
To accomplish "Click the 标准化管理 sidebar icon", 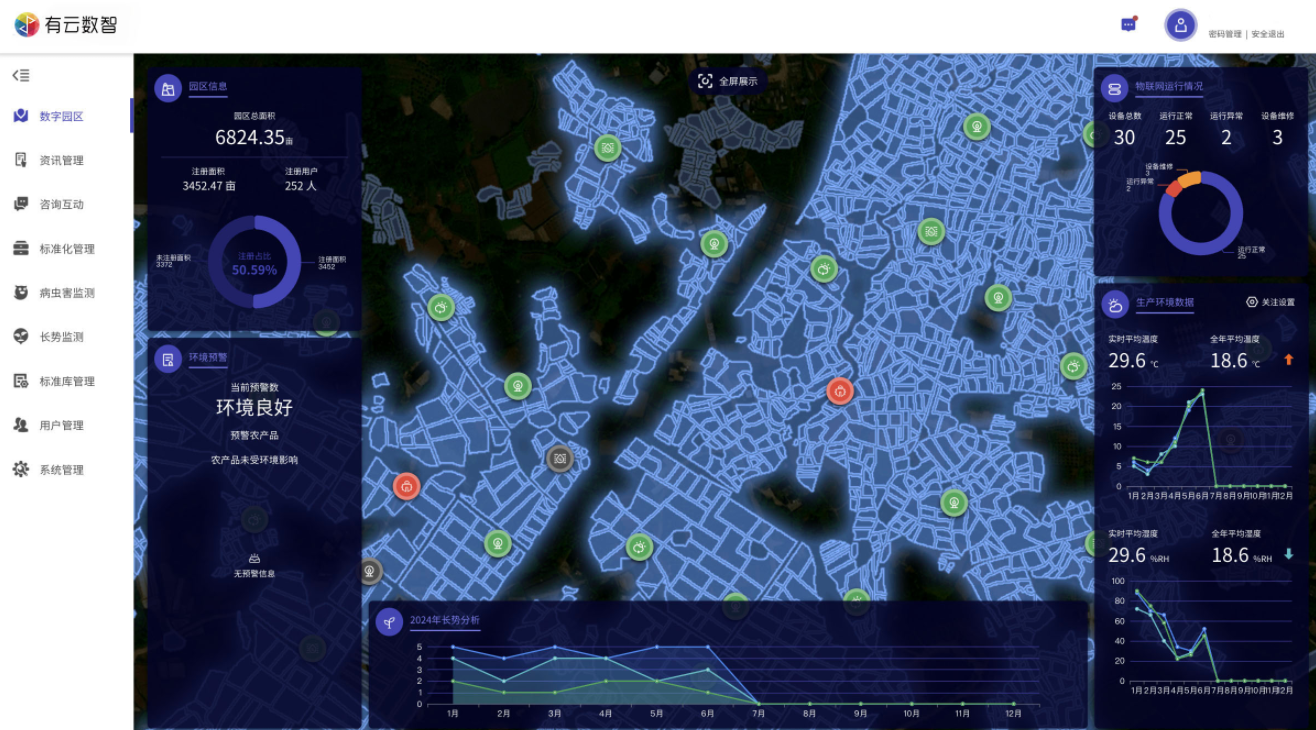I will point(21,249).
